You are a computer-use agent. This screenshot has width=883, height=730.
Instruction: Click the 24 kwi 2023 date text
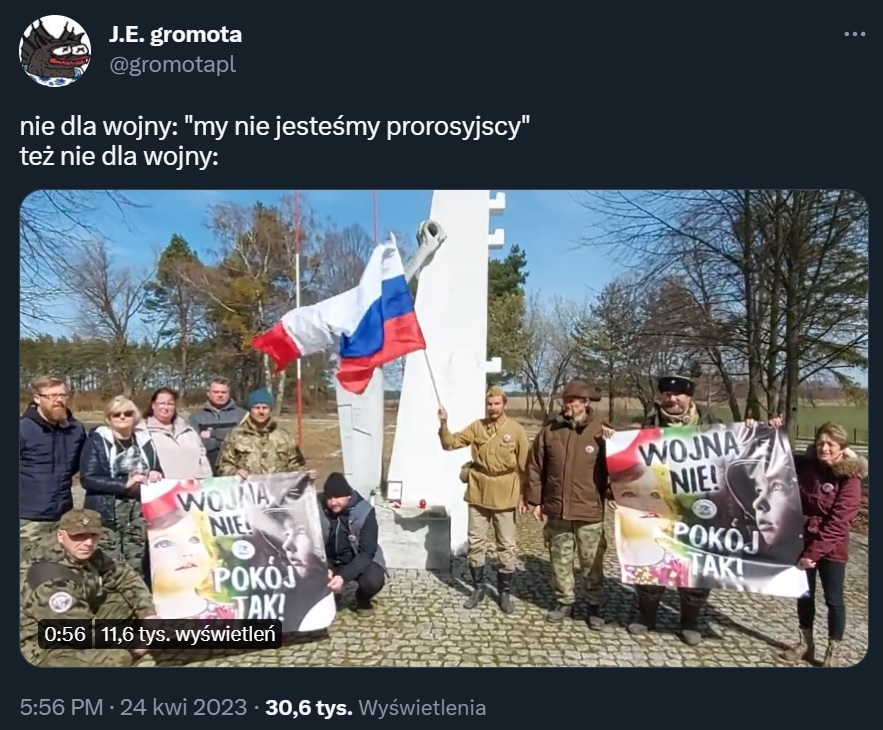tap(183, 707)
